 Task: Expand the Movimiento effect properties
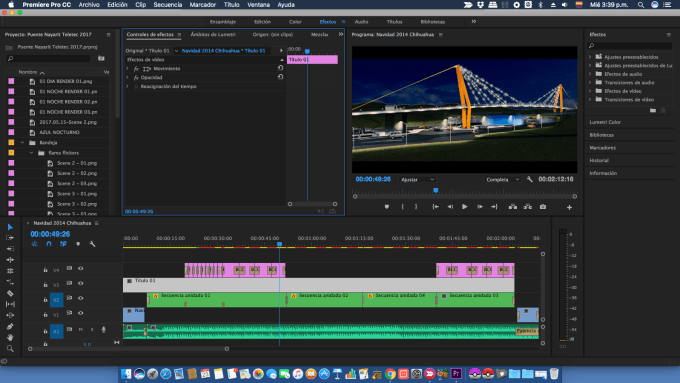click(128, 69)
